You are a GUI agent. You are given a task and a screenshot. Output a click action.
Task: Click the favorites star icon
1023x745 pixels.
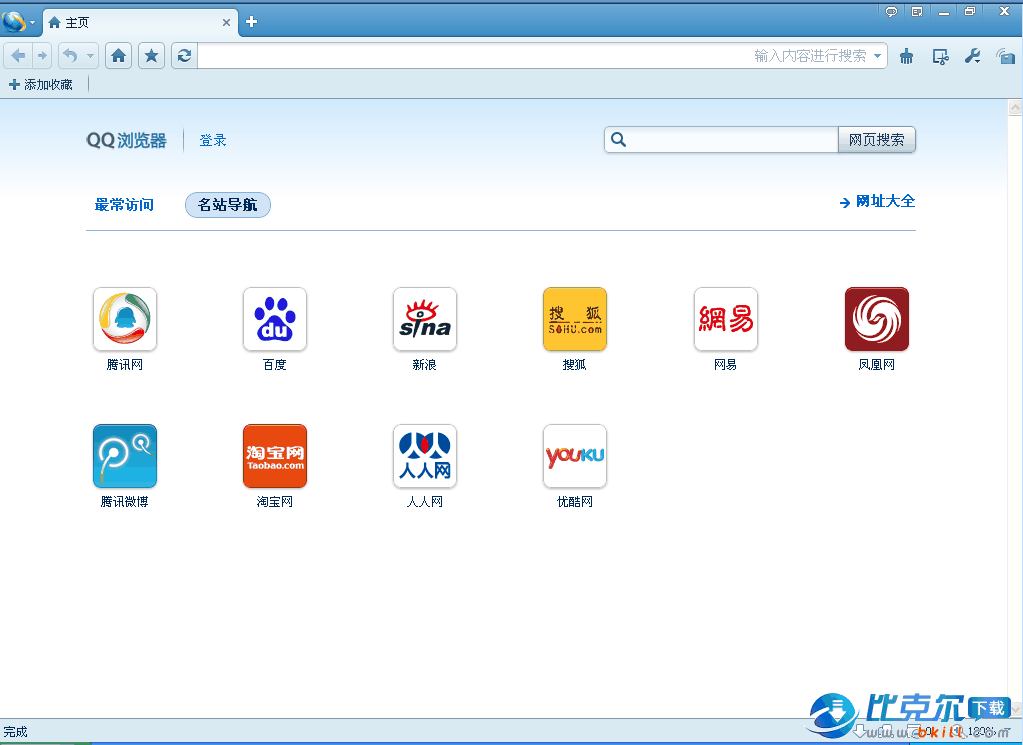(151, 56)
